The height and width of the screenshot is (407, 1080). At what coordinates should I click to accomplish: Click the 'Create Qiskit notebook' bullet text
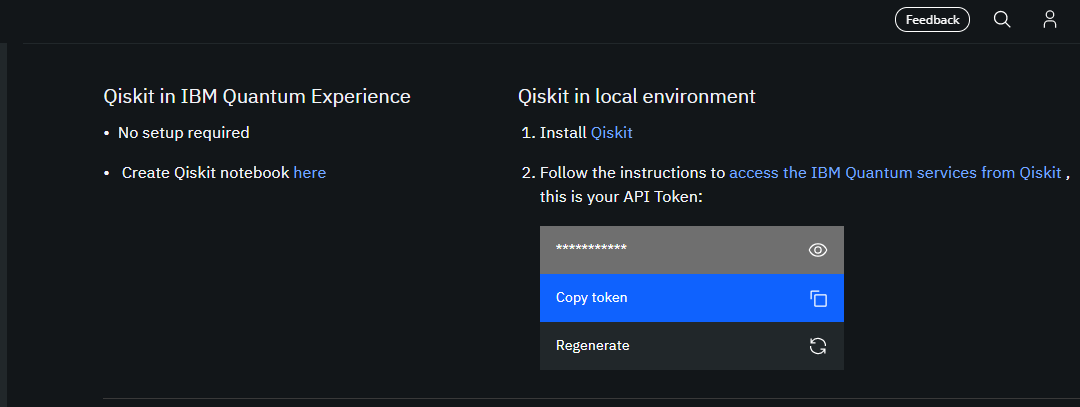pyautogui.click(x=205, y=172)
